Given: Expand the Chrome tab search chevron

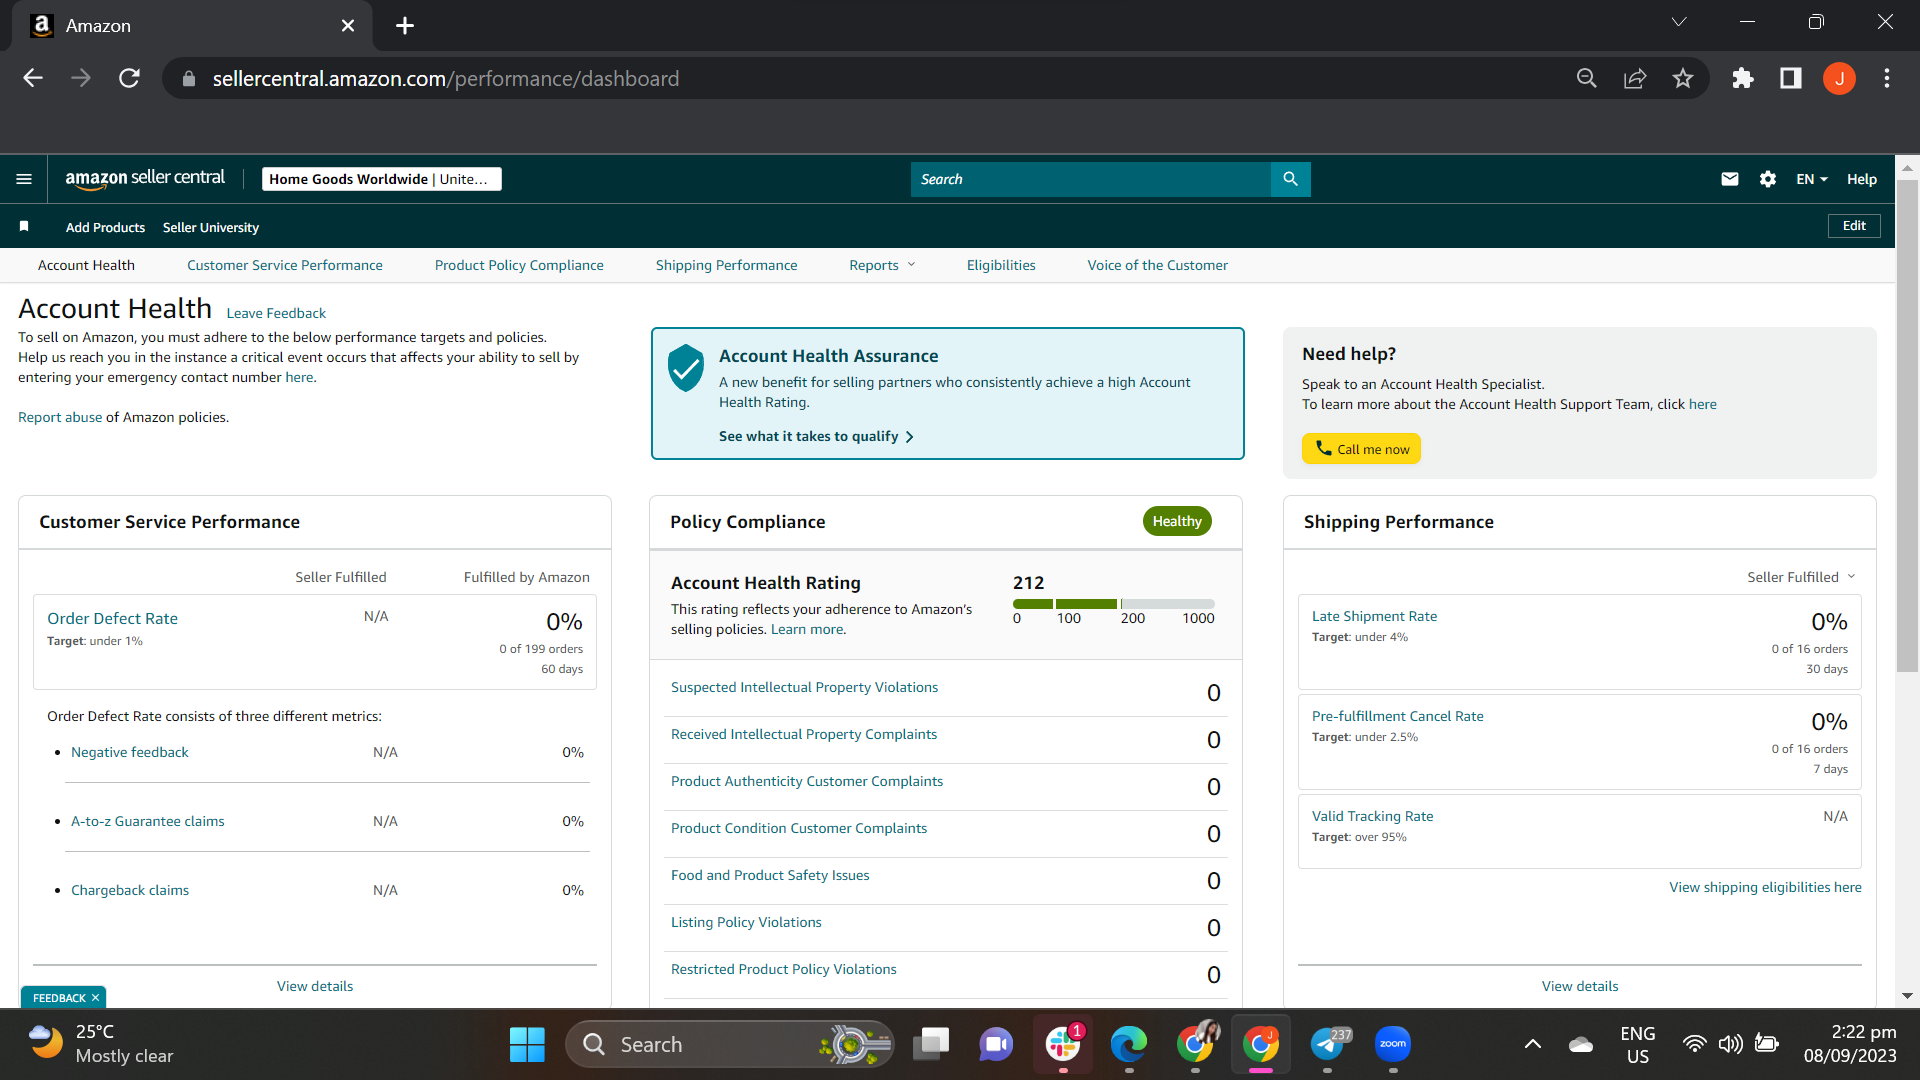Looking at the screenshot, I should click(1679, 22).
